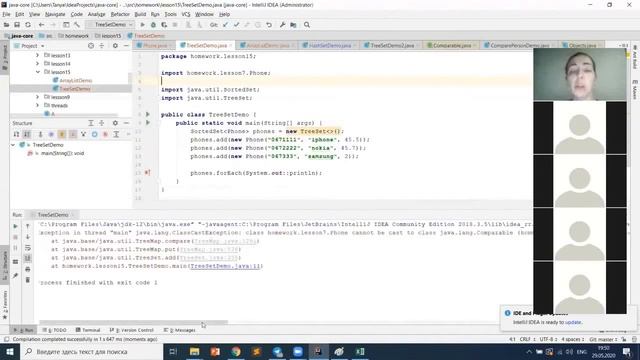Toggle sort alphabetically in Structure
The image size is (640, 360).
(27, 134)
